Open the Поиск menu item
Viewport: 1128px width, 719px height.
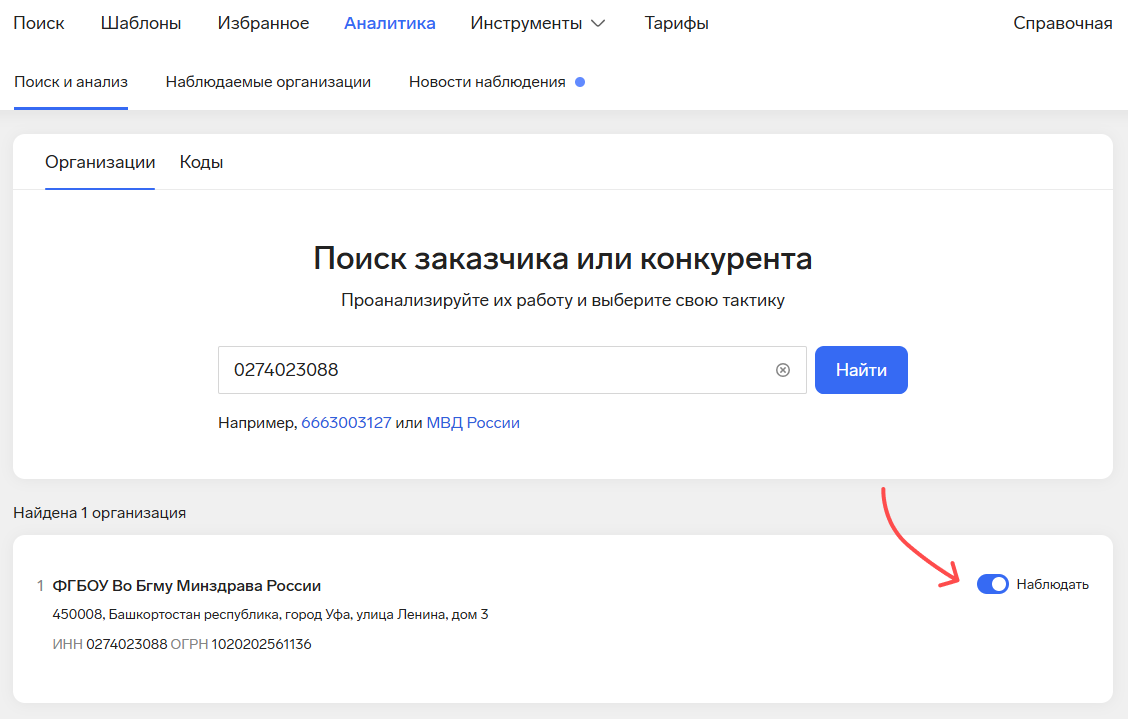(x=38, y=23)
